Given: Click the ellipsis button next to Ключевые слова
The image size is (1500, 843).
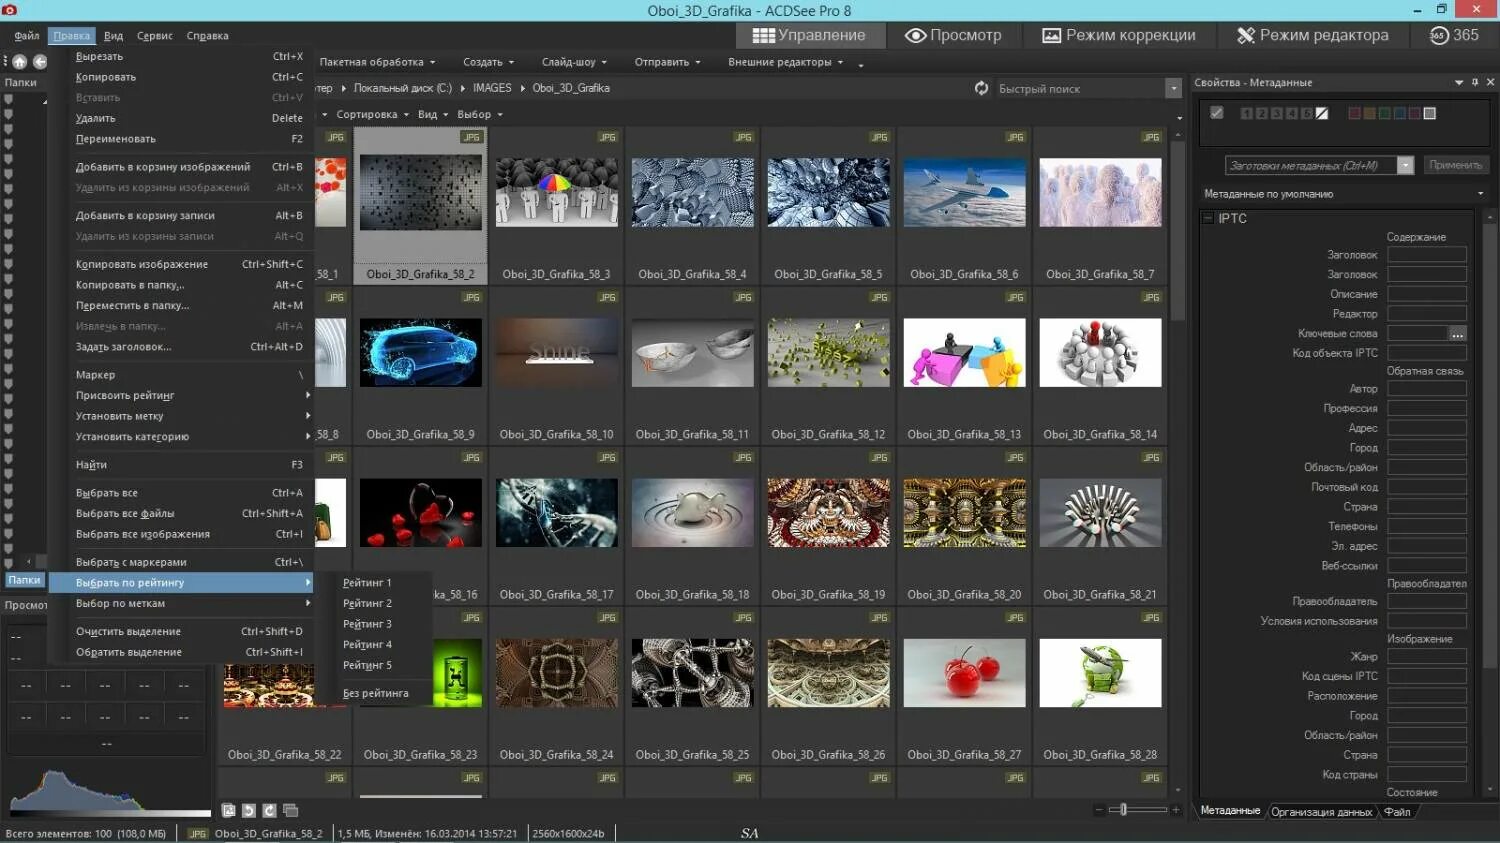Looking at the screenshot, I should click(x=1458, y=333).
